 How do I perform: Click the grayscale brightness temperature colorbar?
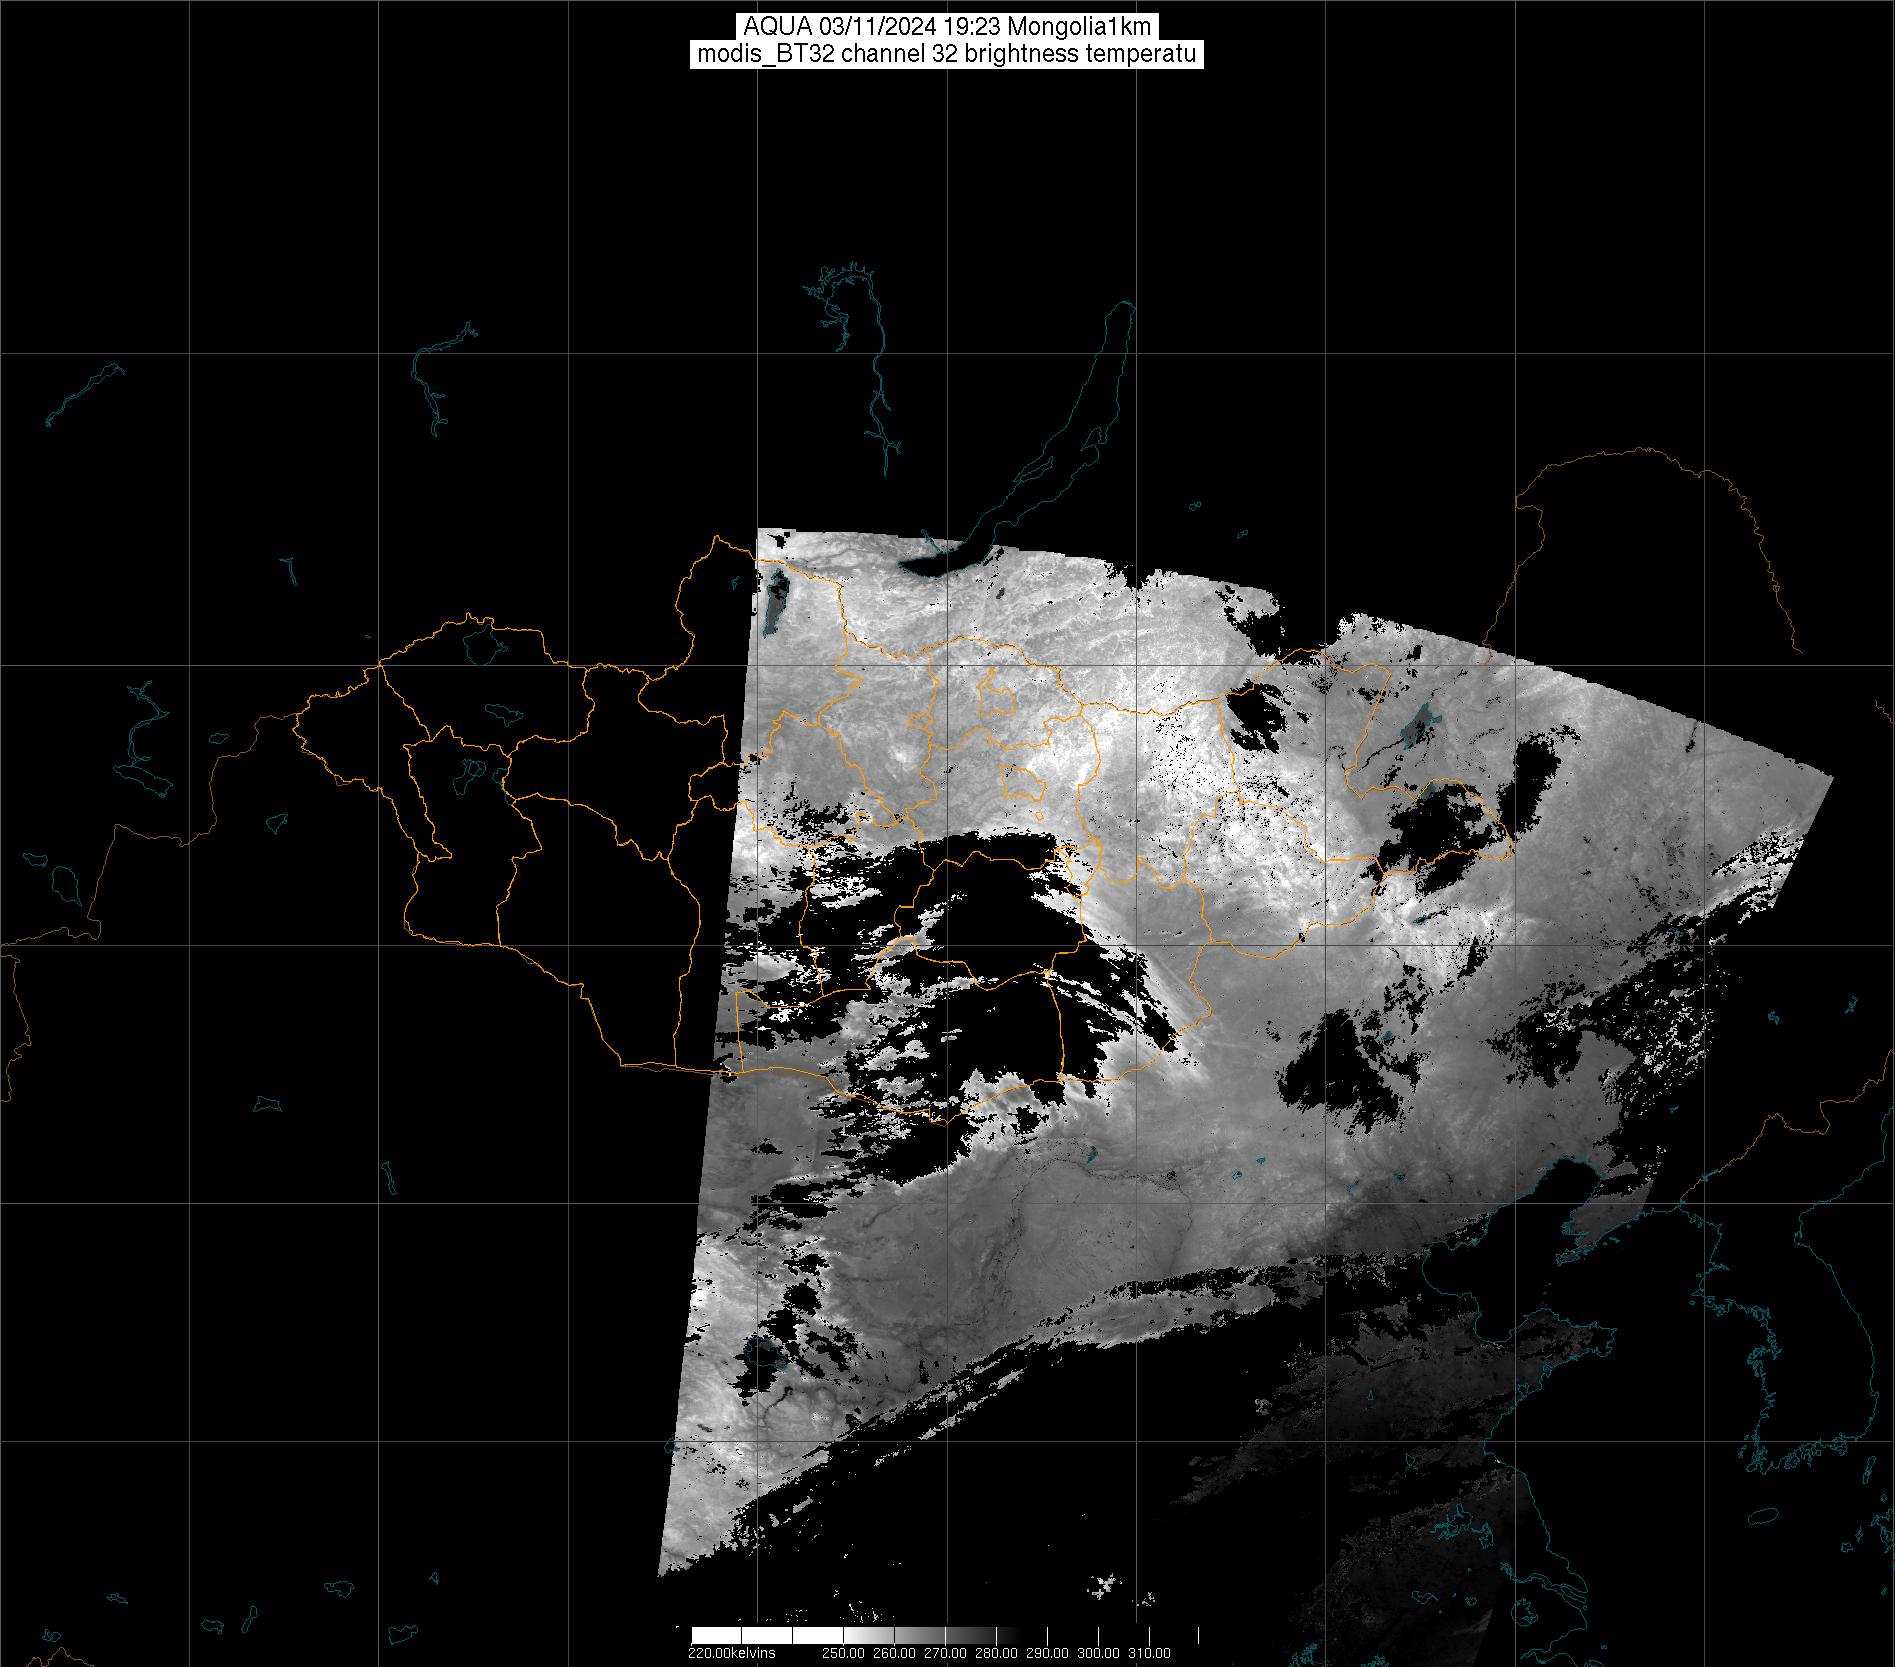point(945,1636)
